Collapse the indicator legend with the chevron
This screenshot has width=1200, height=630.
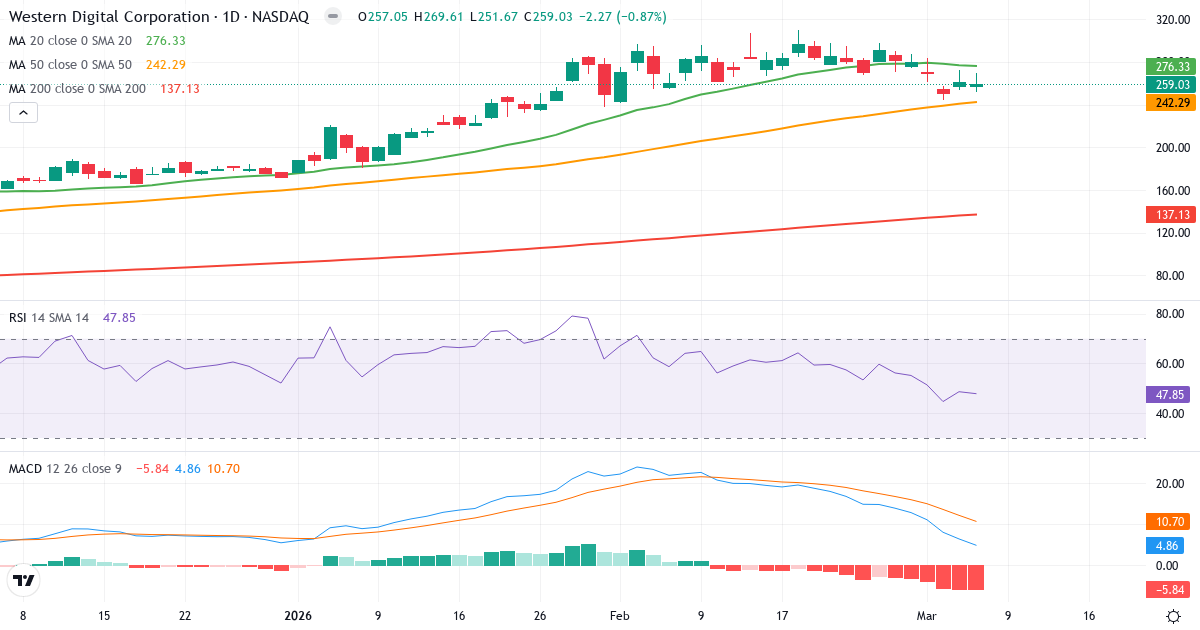22,112
